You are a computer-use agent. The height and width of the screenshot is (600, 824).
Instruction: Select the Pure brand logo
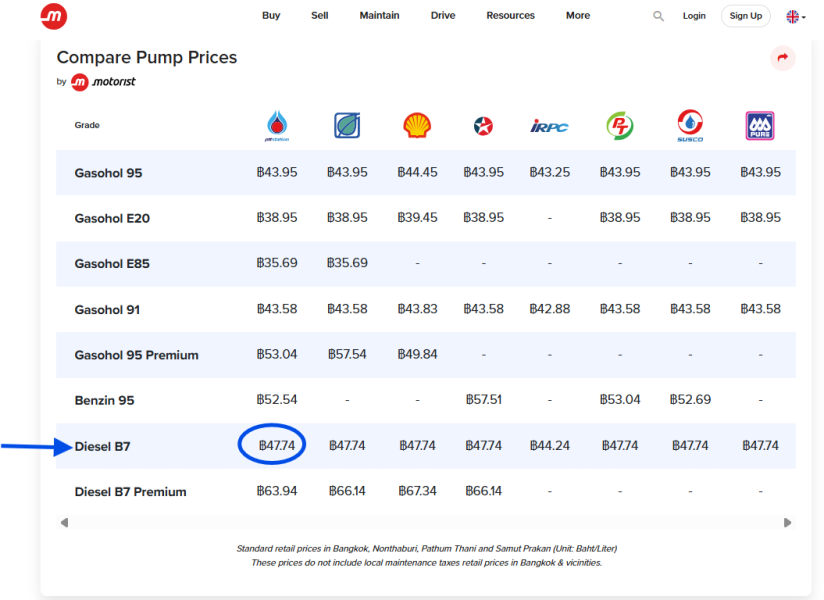pos(760,126)
